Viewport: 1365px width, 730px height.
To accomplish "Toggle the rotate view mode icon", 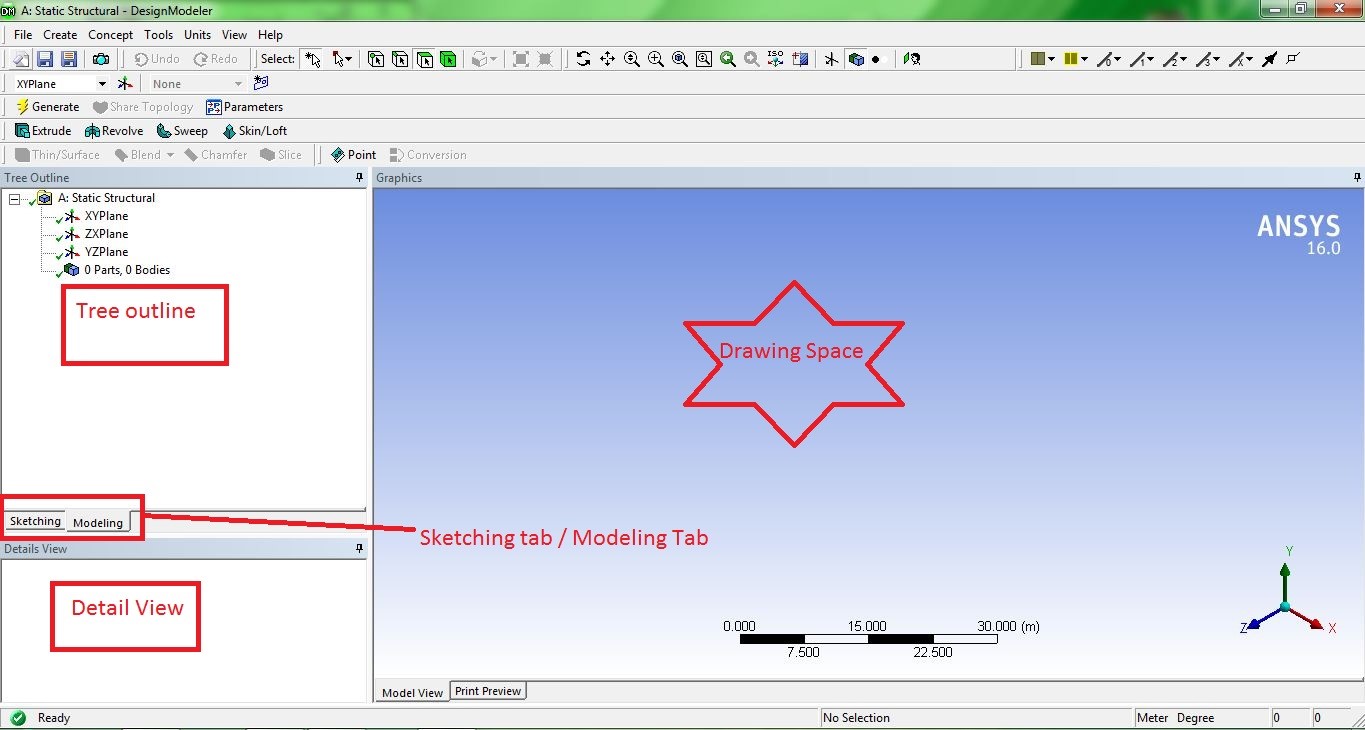I will pos(583,59).
